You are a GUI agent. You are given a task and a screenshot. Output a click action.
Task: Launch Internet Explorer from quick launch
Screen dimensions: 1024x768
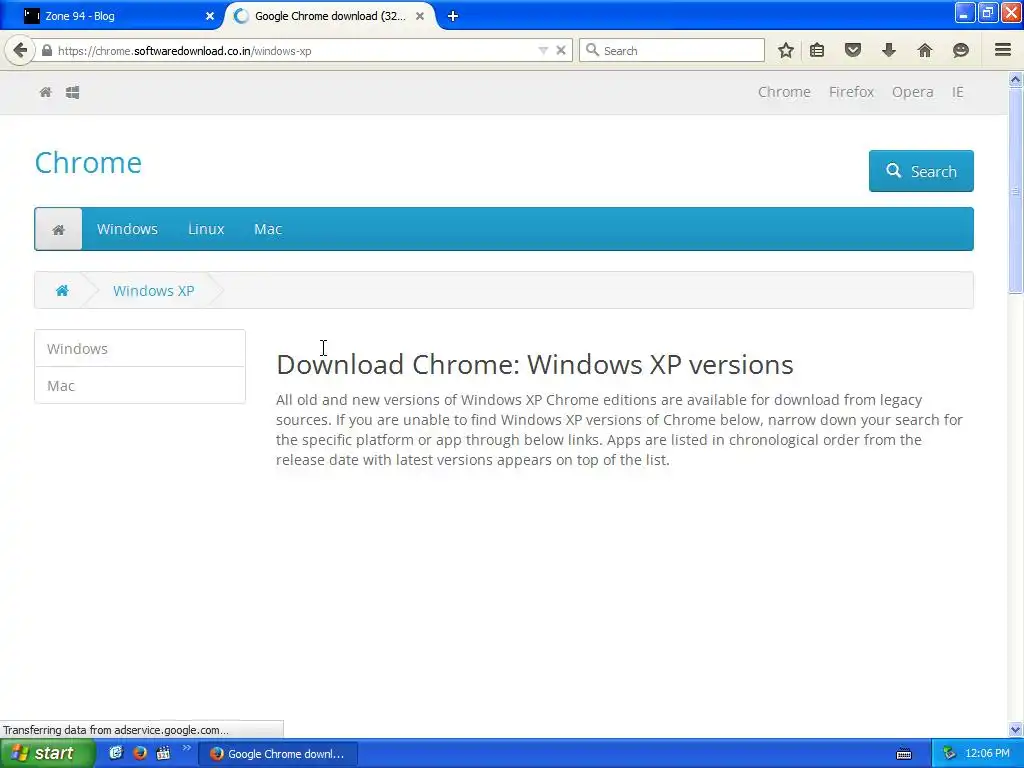pos(116,753)
